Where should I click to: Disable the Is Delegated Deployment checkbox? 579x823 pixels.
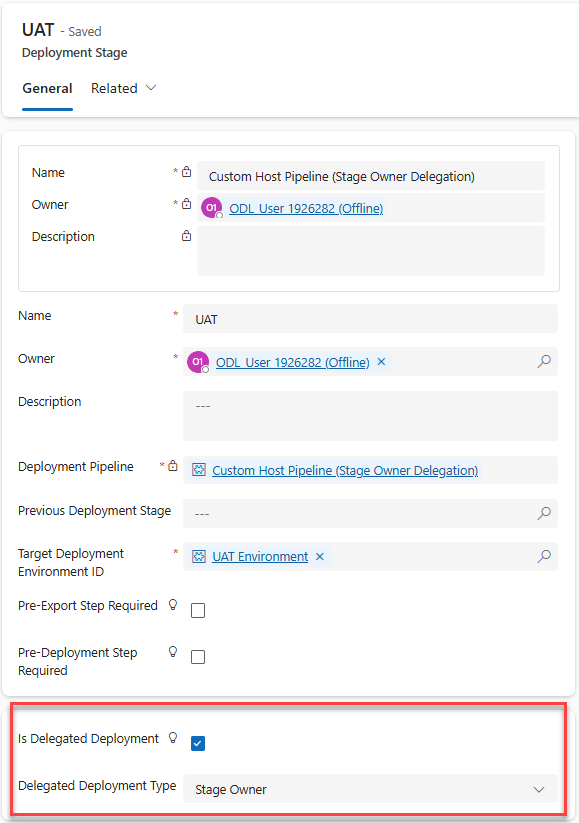[197, 742]
